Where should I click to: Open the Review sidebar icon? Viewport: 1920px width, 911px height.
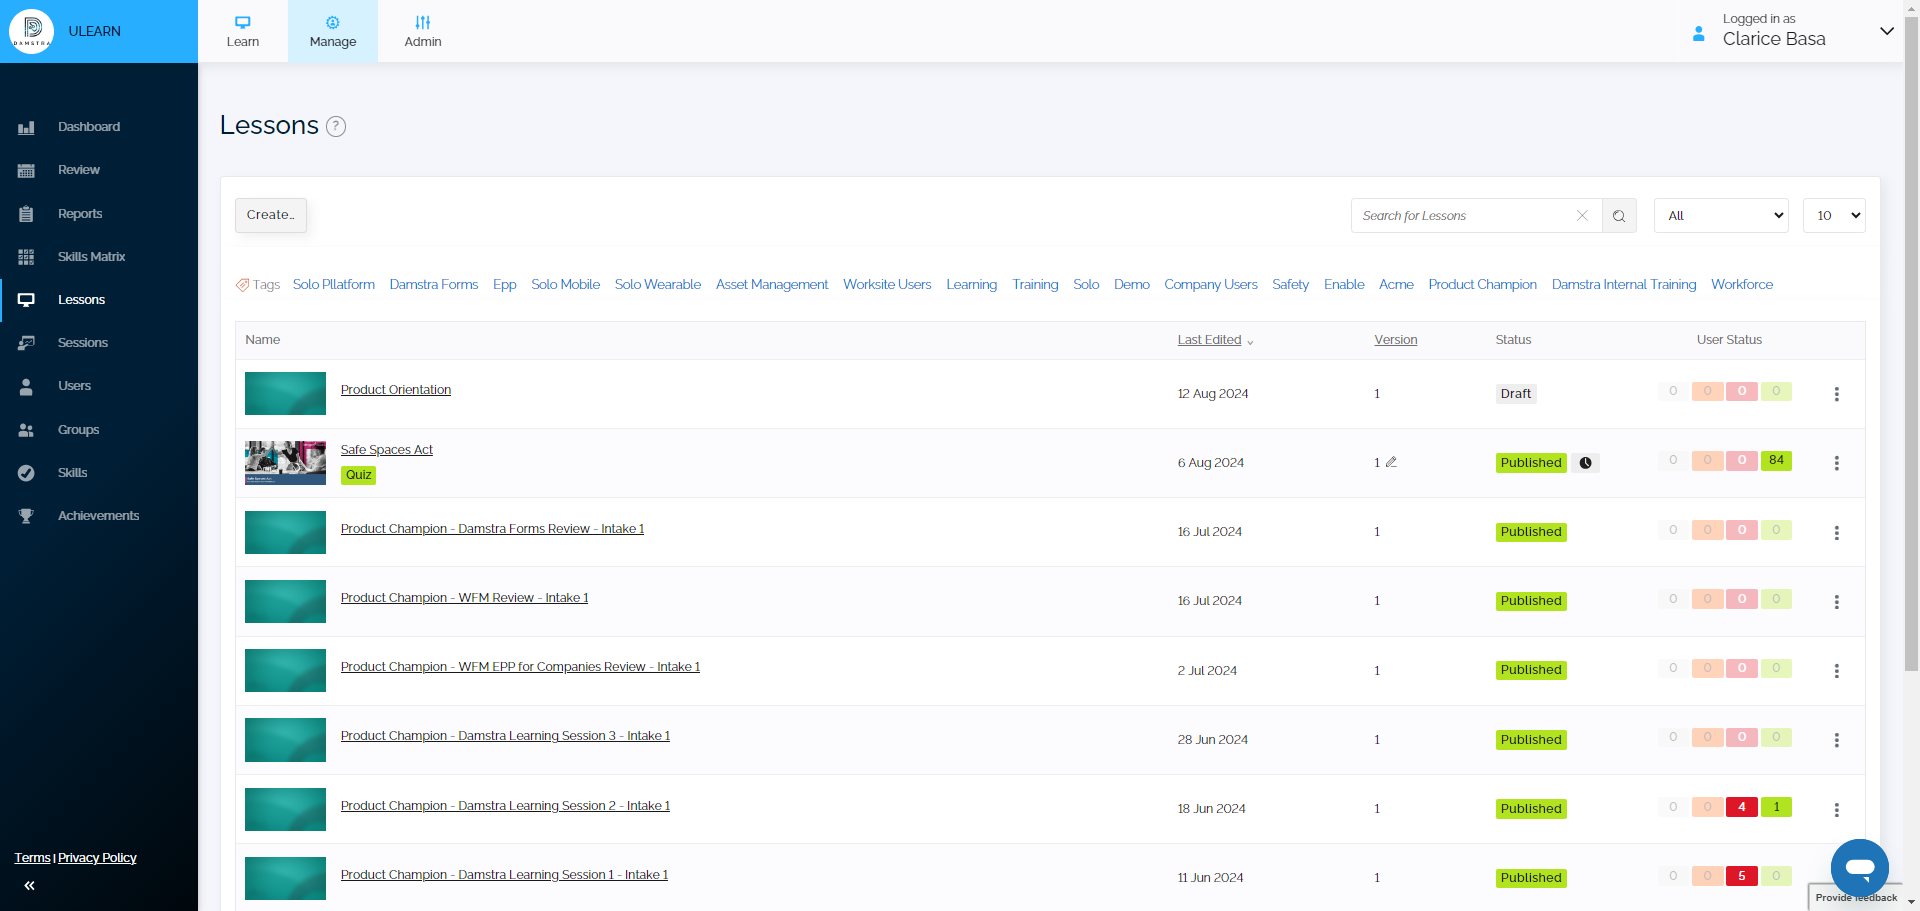point(26,170)
